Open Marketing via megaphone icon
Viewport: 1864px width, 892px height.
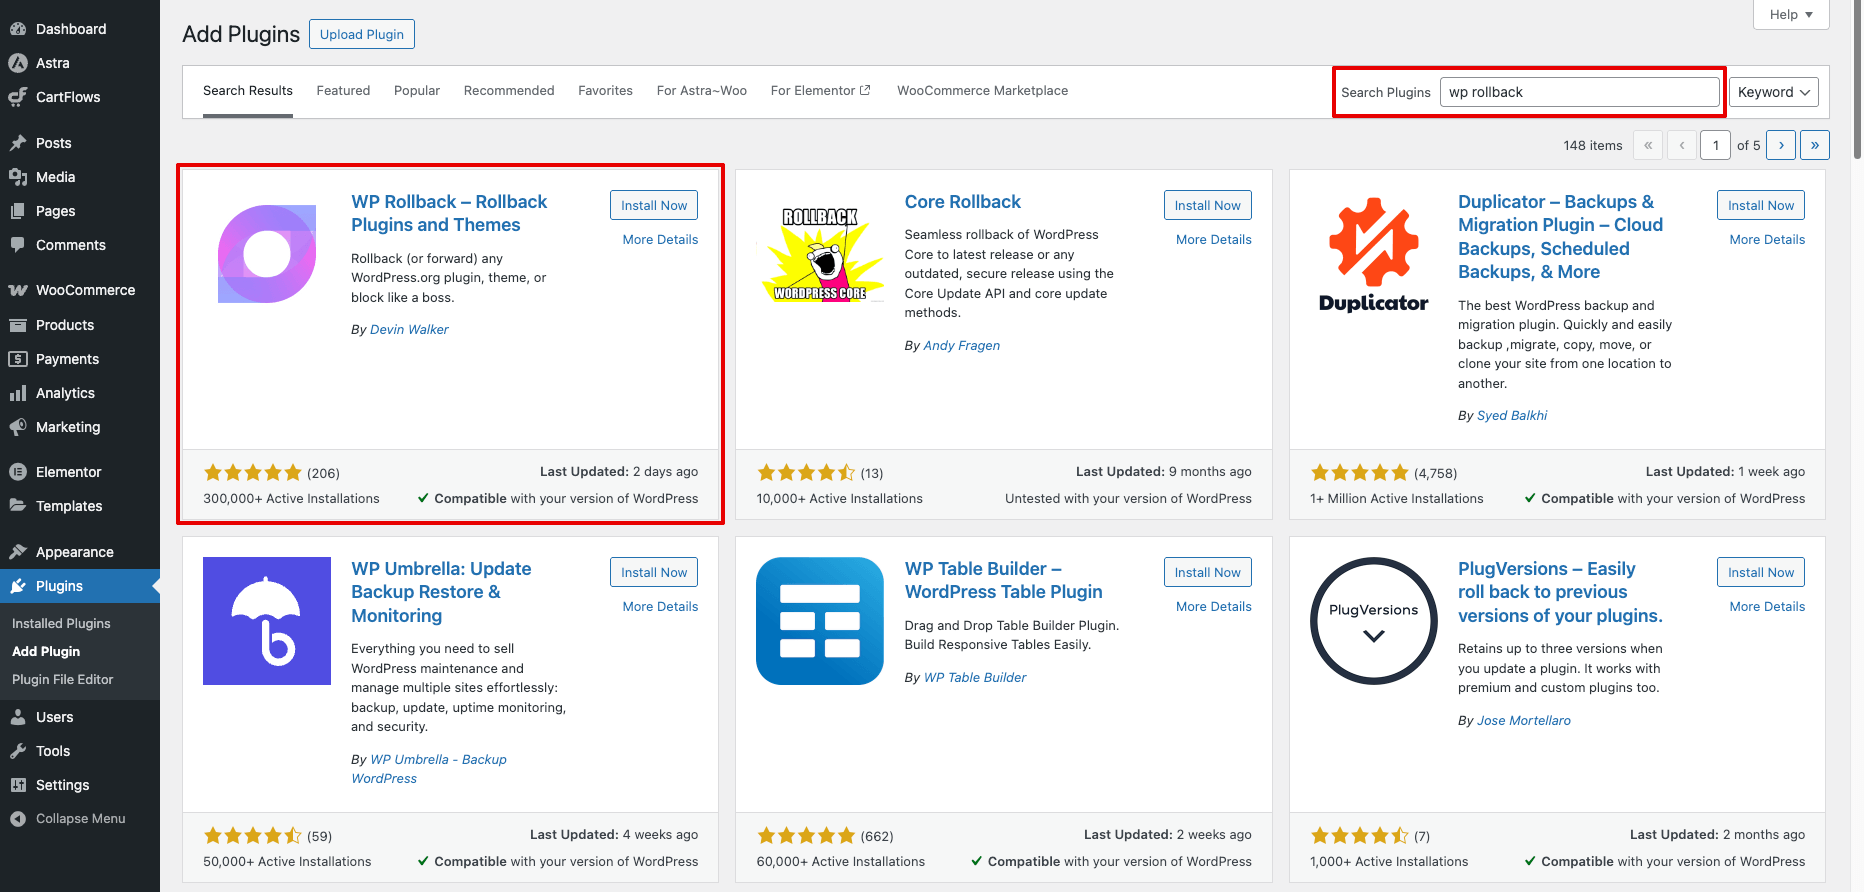point(18,427)
